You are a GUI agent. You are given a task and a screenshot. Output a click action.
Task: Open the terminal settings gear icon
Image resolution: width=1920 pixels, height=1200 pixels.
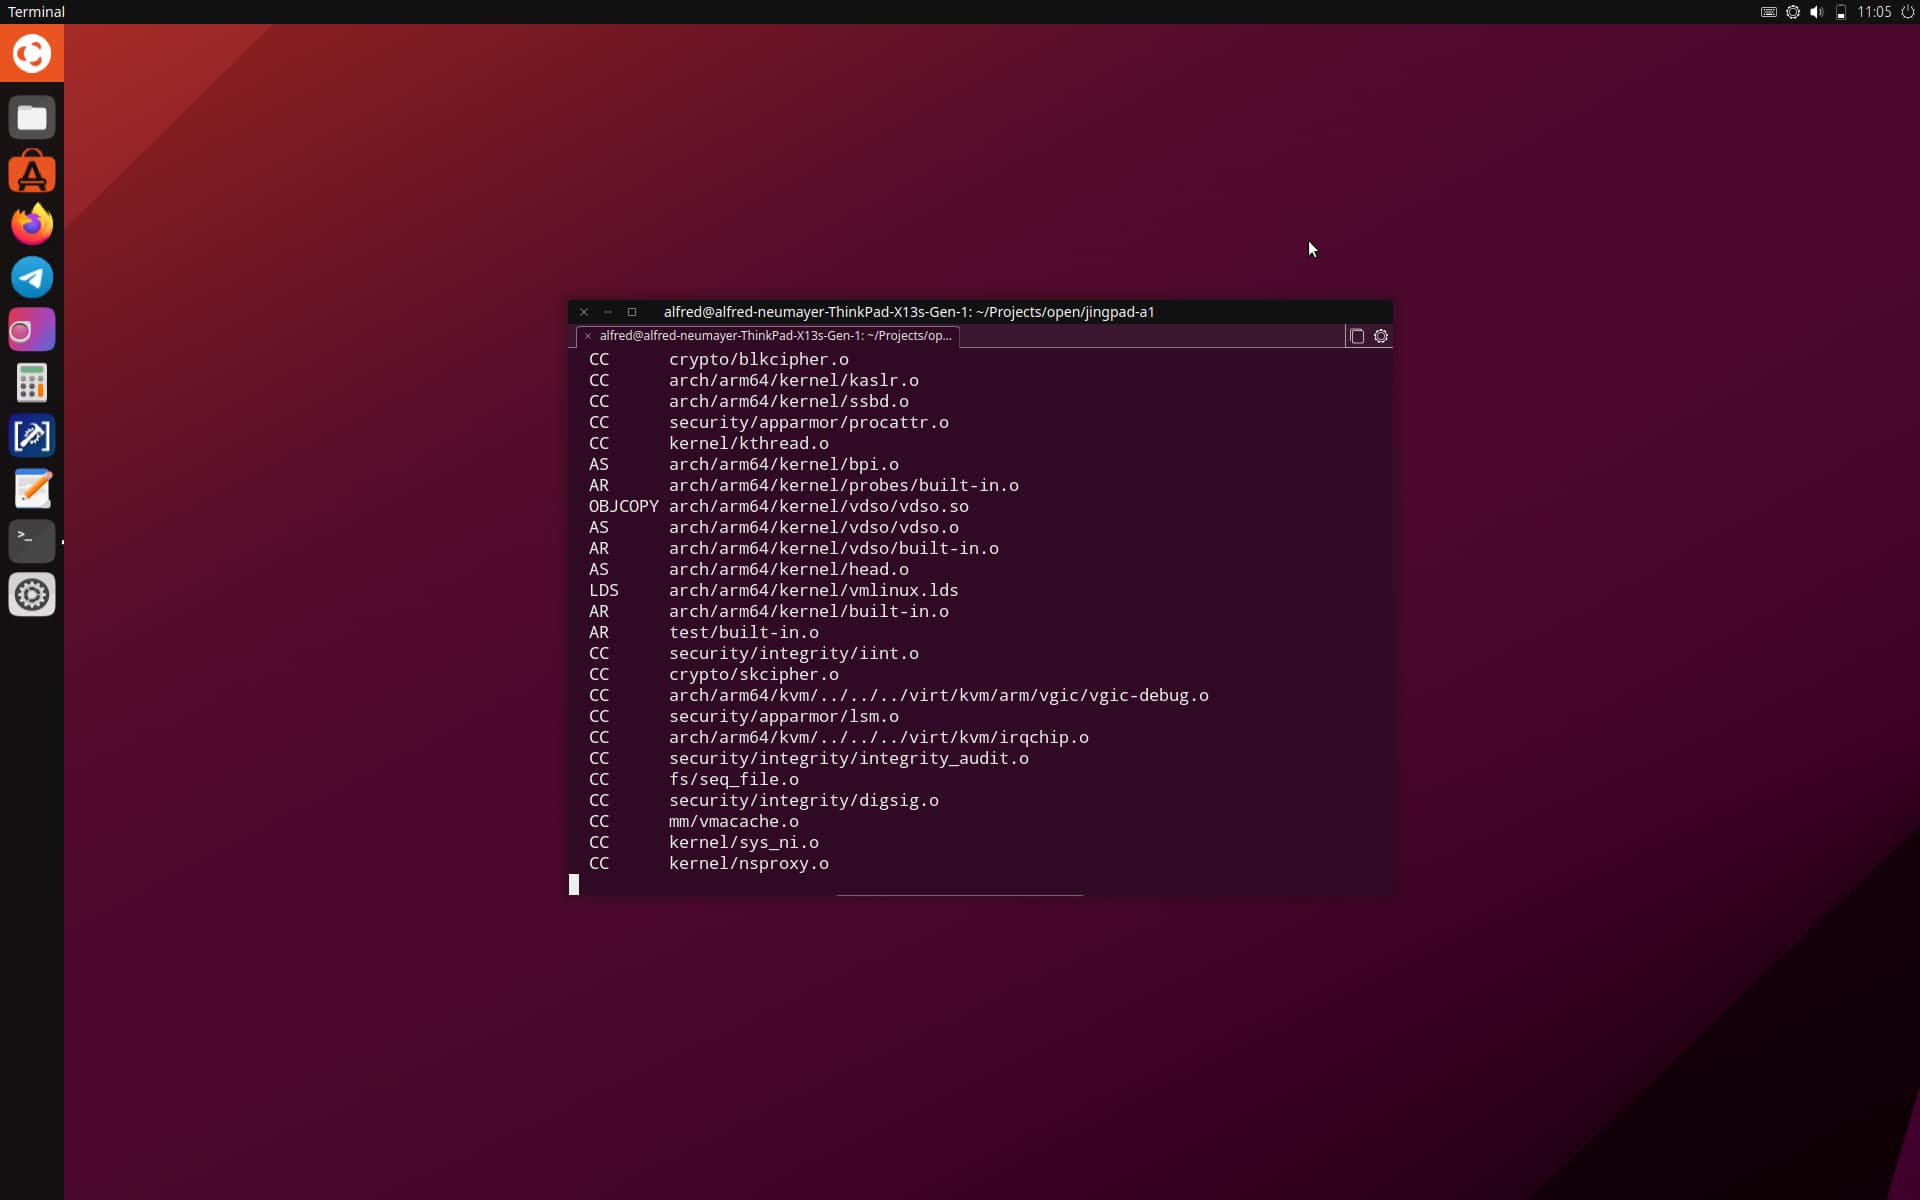point(1381,336)
